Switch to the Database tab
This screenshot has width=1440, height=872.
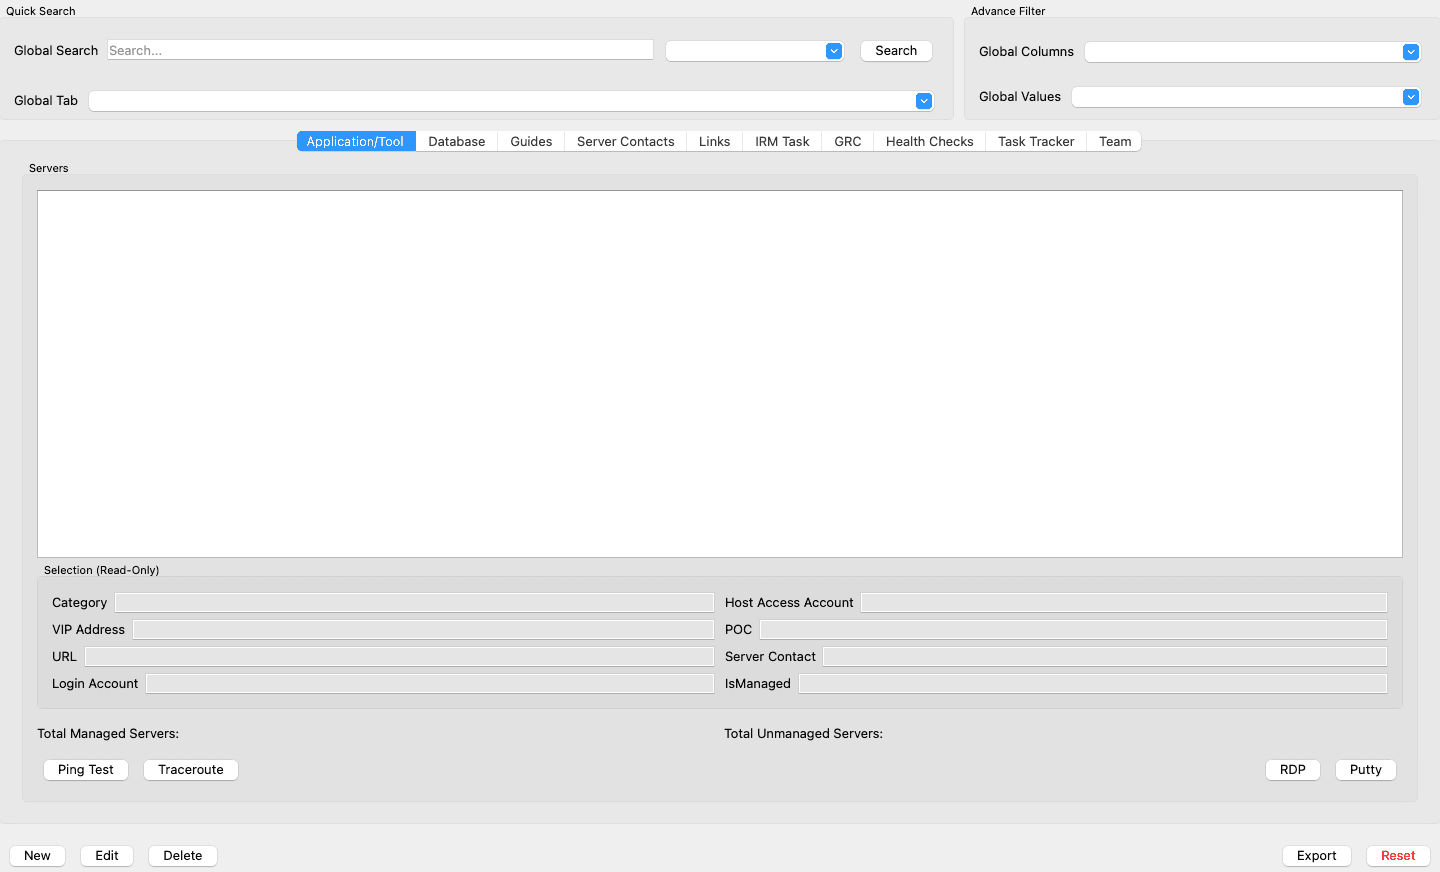coord(456,142)
